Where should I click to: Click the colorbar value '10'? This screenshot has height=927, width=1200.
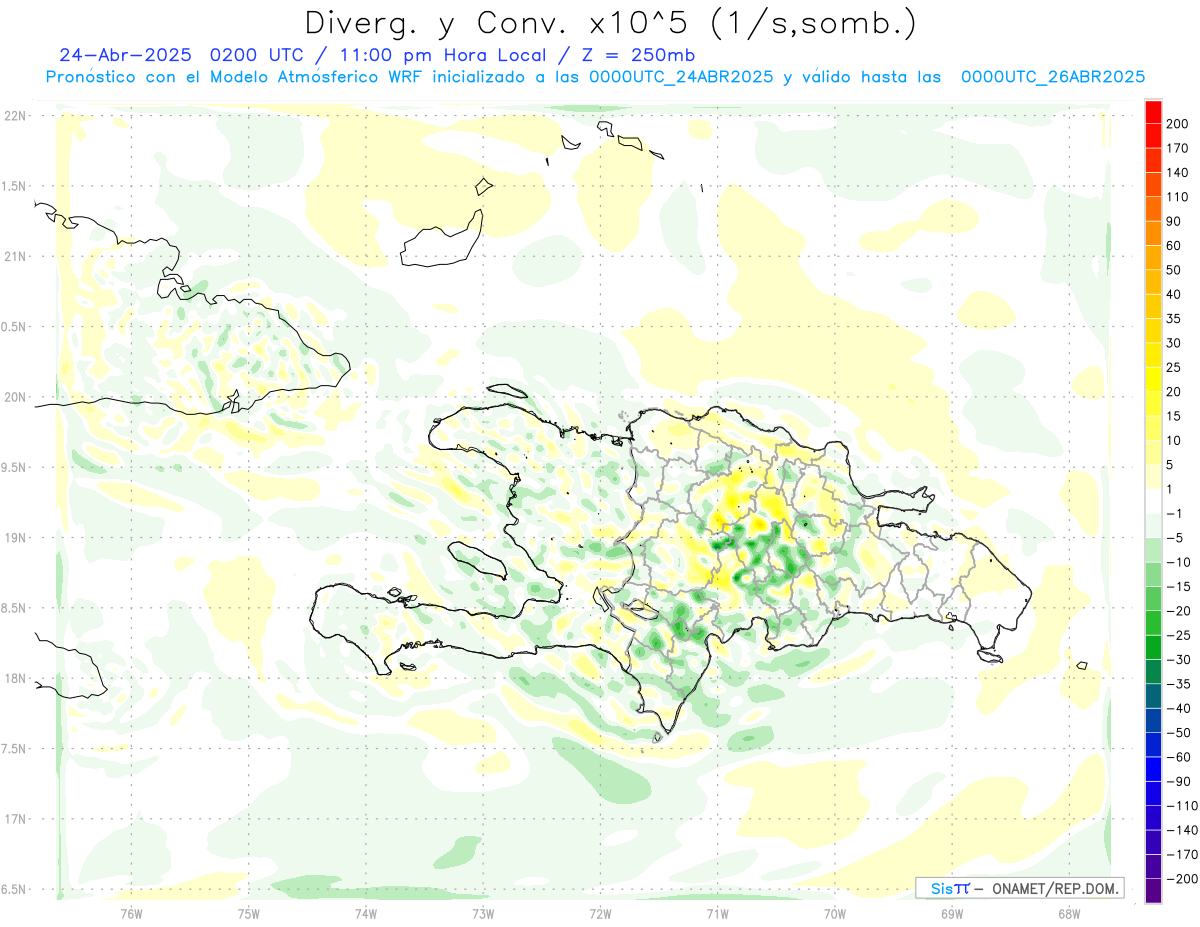1174,440
